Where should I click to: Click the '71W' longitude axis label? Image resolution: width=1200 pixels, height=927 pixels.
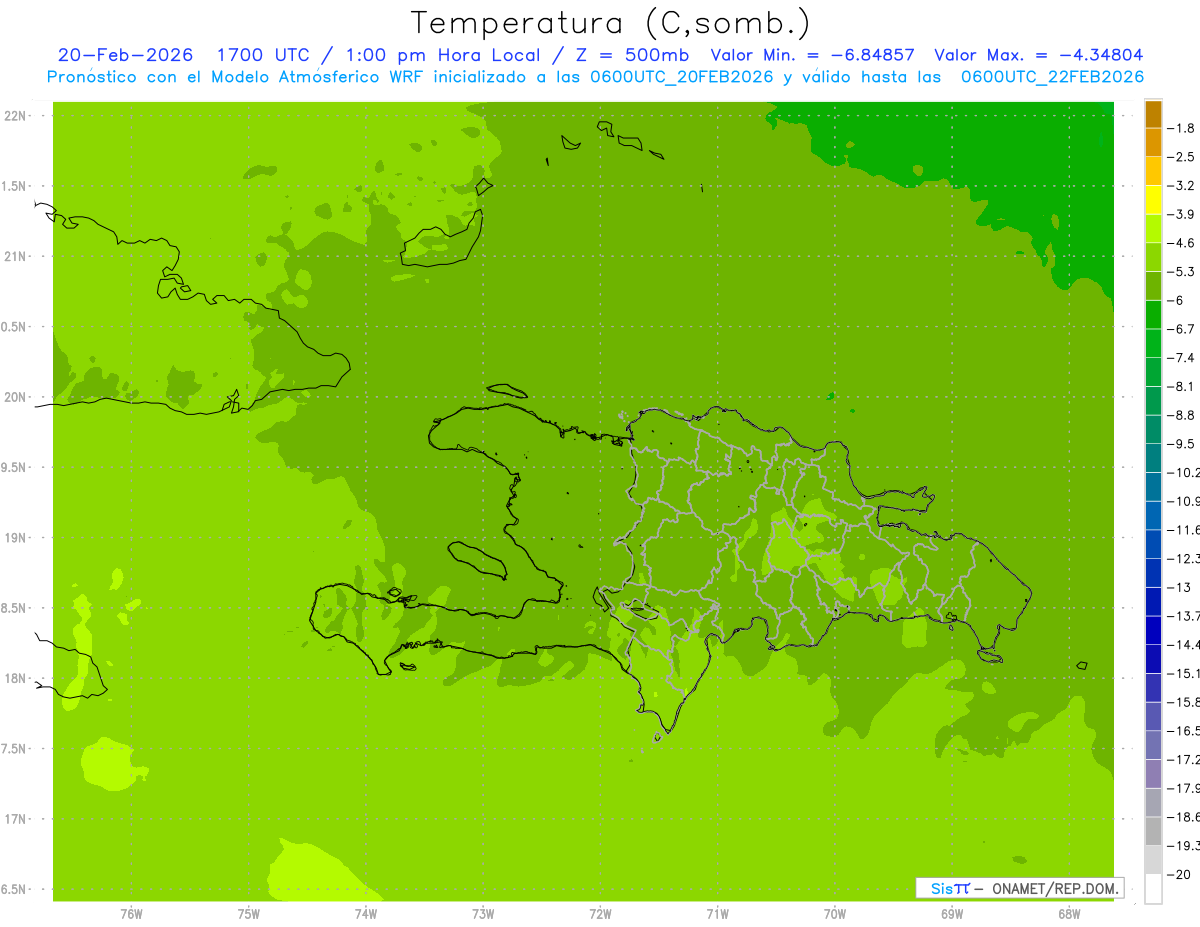[717, 912]
